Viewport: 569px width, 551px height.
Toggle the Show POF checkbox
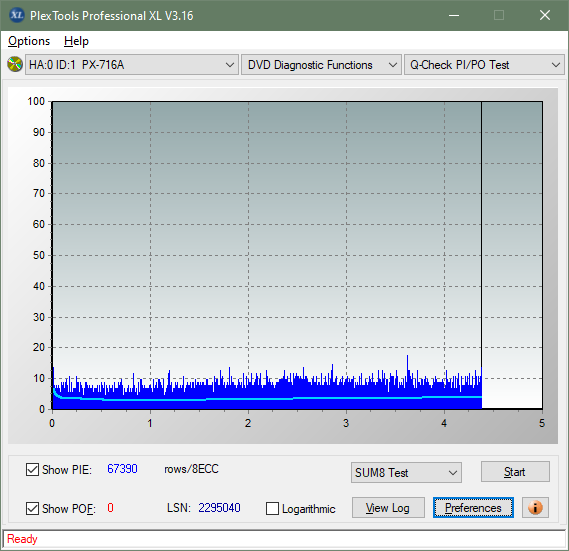click(32, 508)
